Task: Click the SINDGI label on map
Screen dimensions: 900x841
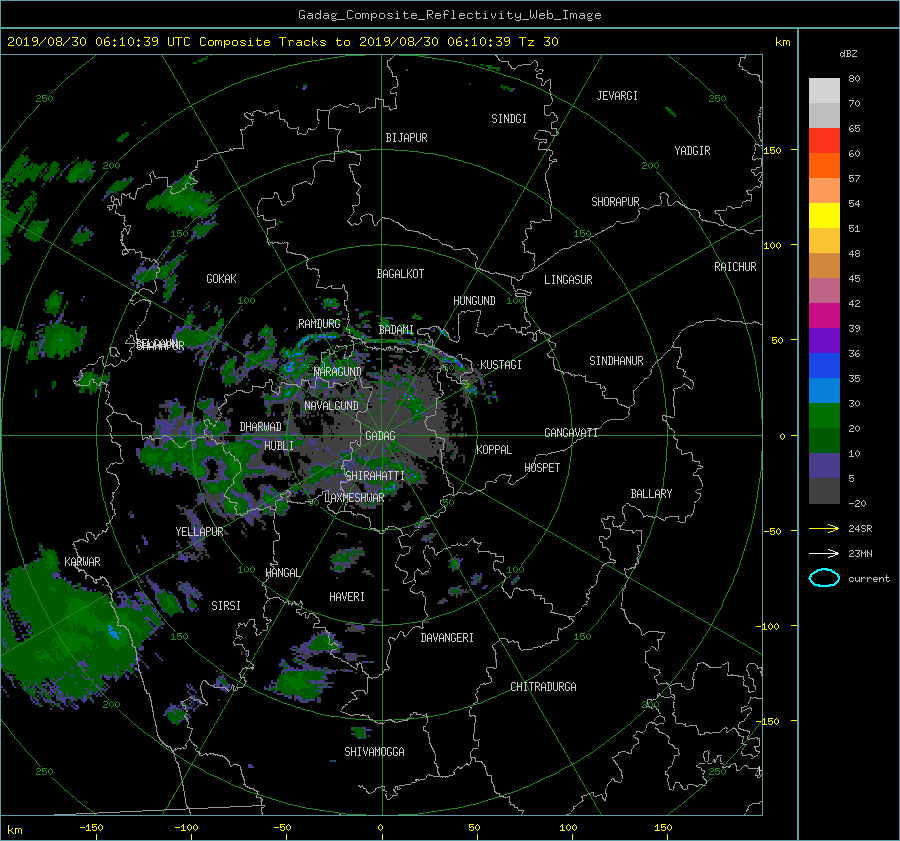Action: (509, 119)
